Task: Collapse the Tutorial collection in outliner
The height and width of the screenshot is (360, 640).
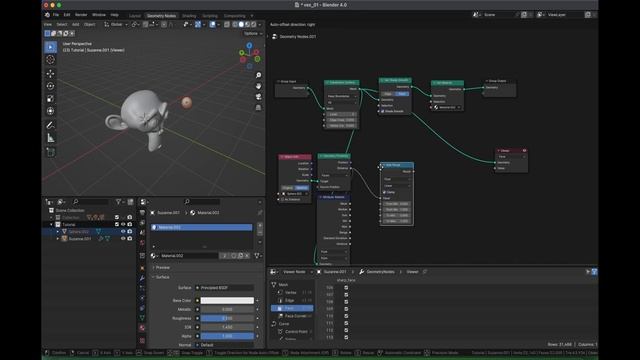Action: click(x=51, y=224)
